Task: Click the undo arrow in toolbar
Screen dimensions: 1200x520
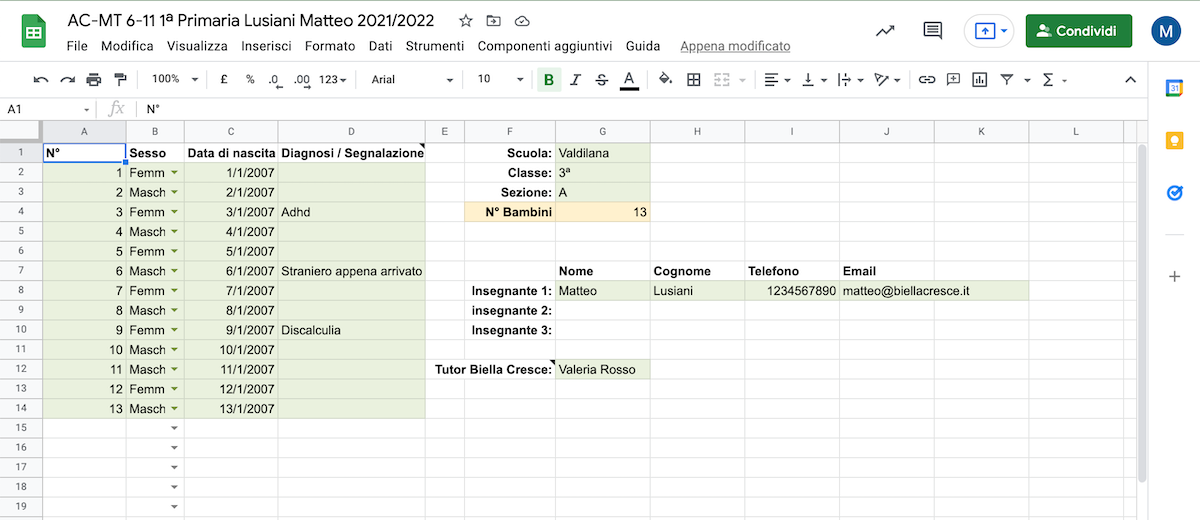Action: click(41, 79)
